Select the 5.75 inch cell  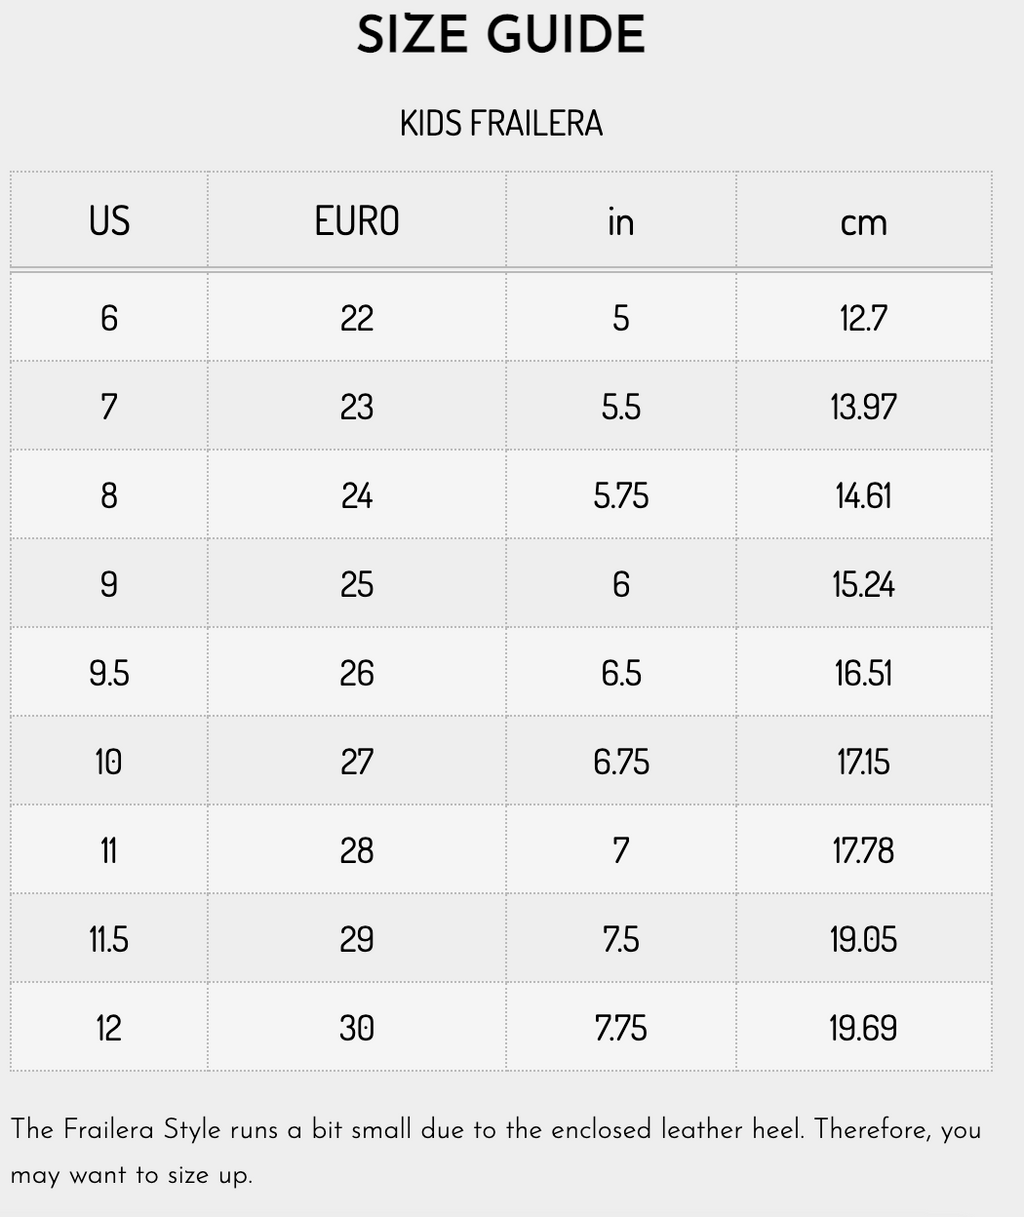[x=621, y=496]
